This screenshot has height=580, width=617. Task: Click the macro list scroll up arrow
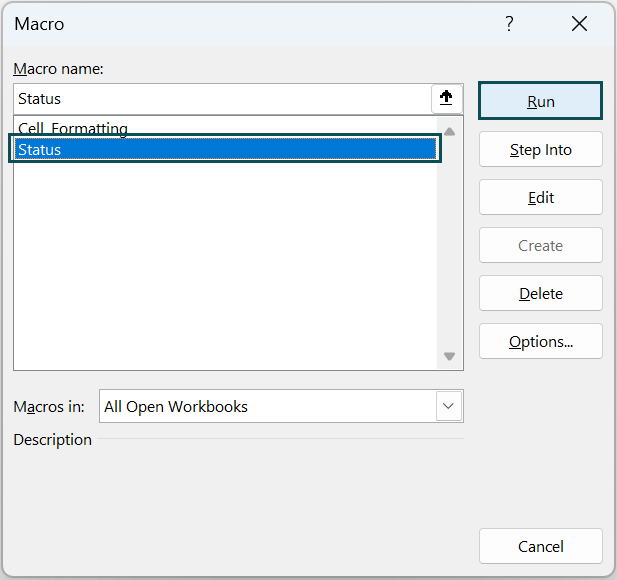(449, 131)
